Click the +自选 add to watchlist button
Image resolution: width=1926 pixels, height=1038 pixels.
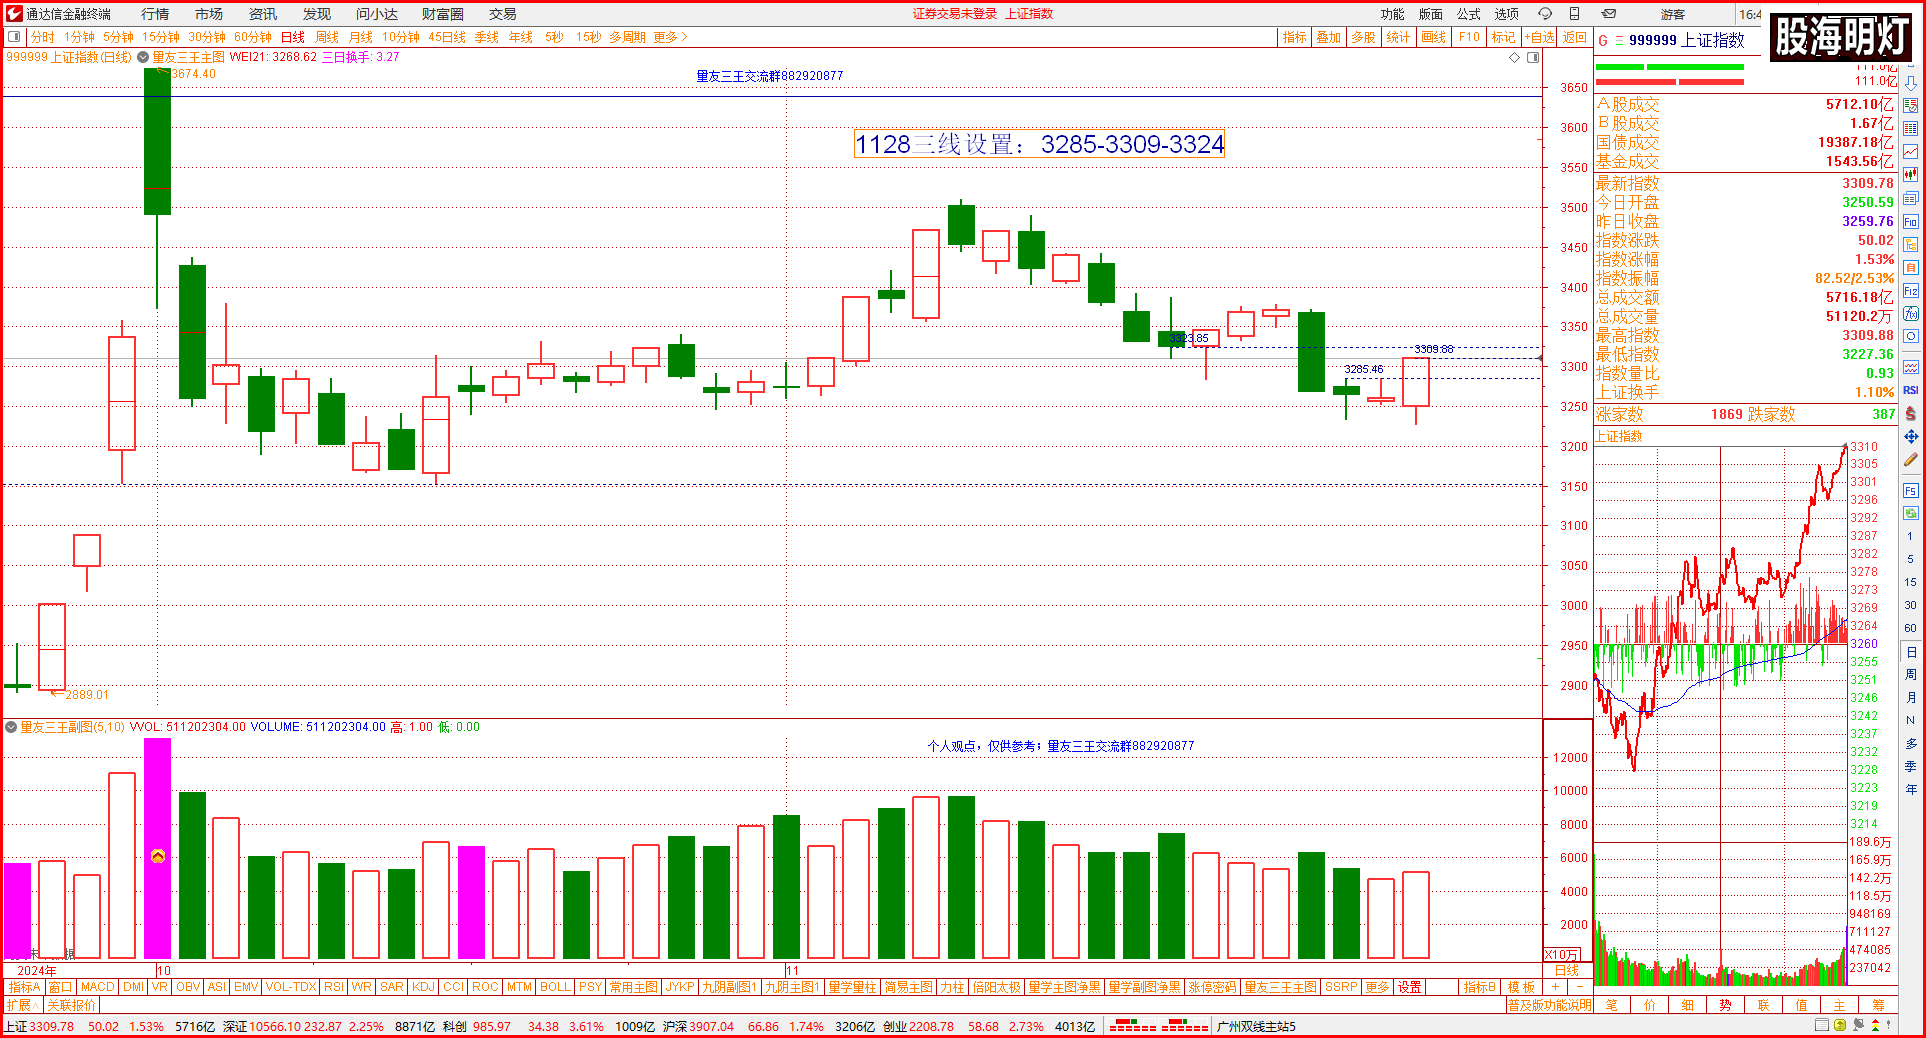point(1540,37)
